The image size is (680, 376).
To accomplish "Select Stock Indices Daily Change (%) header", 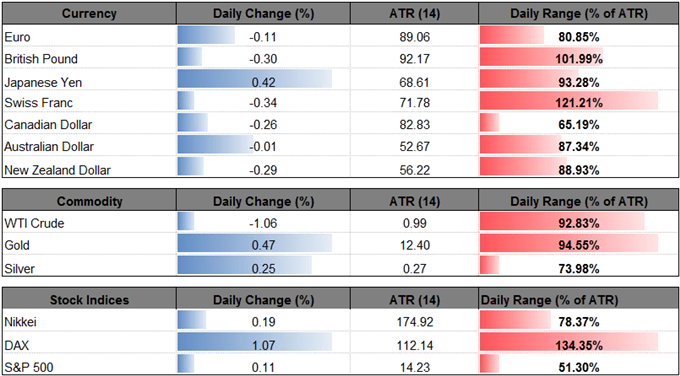I will pyautogui.click(x=263, y=300).
